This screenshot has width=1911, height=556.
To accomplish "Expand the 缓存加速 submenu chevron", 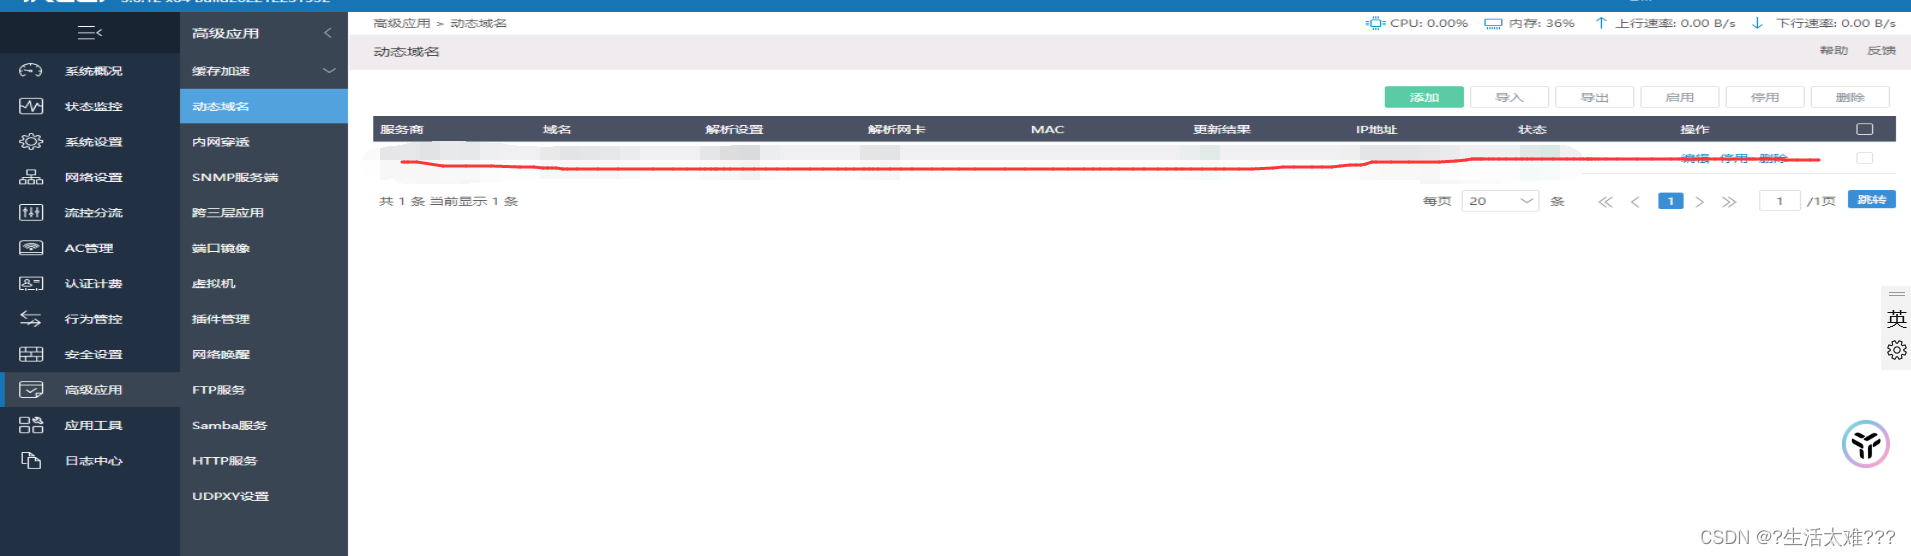I will (x=329, y=70).
